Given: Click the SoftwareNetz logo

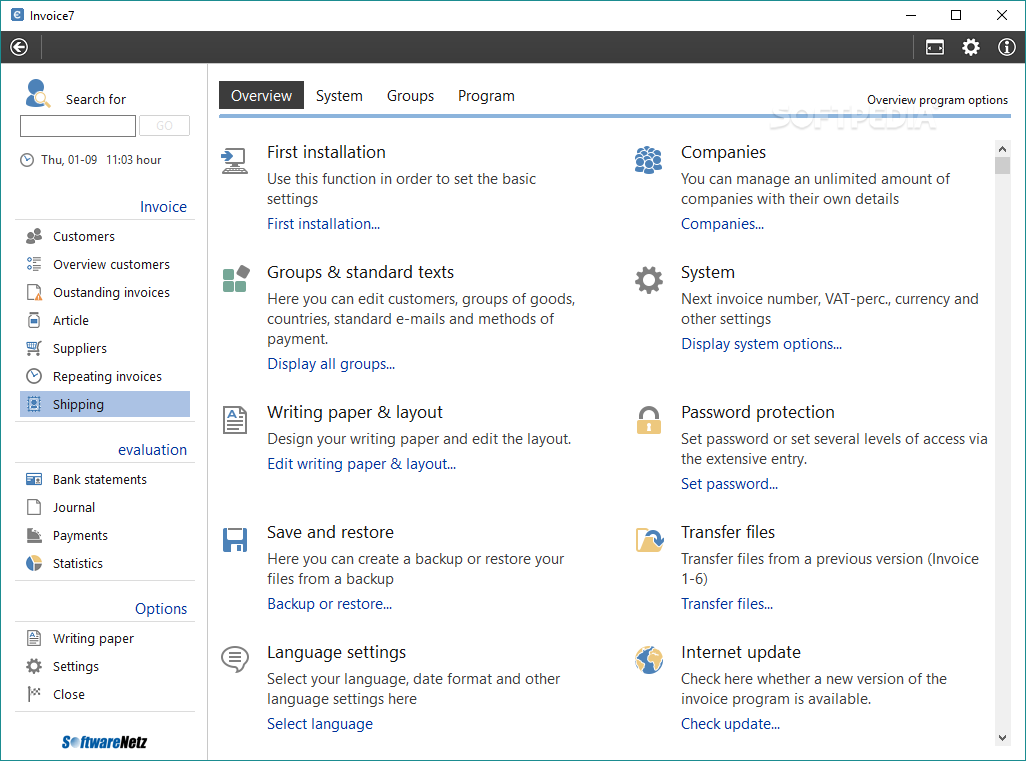Looking at the screenshot, I should (x=105, y=741).
